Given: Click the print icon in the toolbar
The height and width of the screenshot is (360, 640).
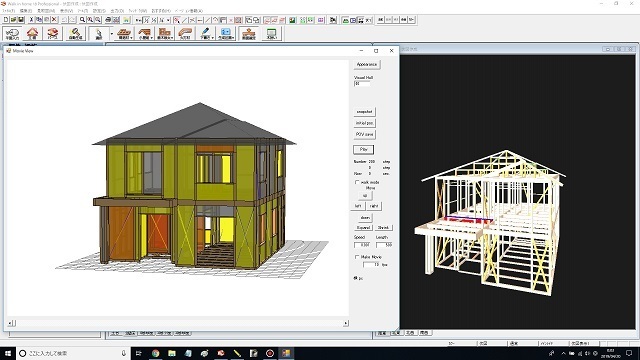Looking at the screenshot, I should (108, 20).
